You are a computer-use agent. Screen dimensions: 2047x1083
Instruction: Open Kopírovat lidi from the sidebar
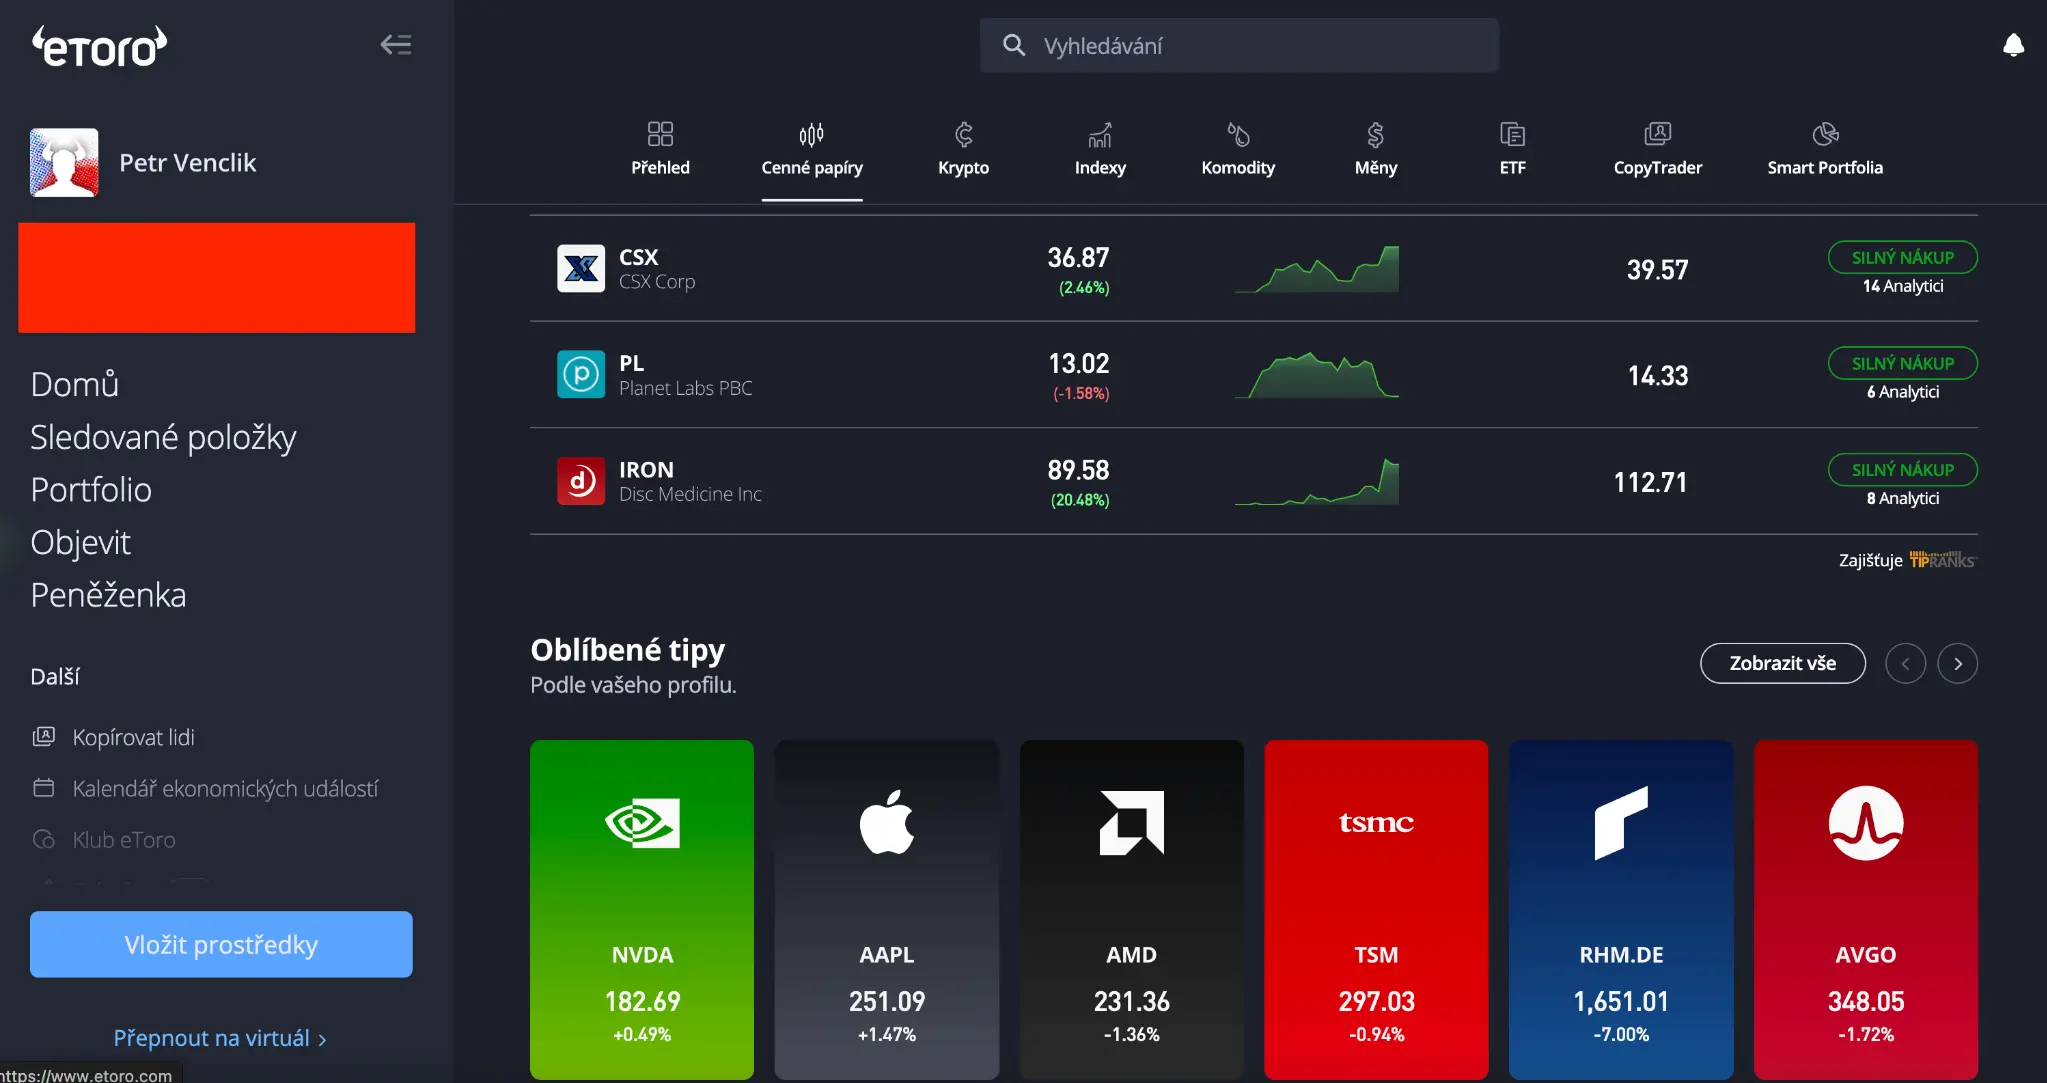pos(135,737)
